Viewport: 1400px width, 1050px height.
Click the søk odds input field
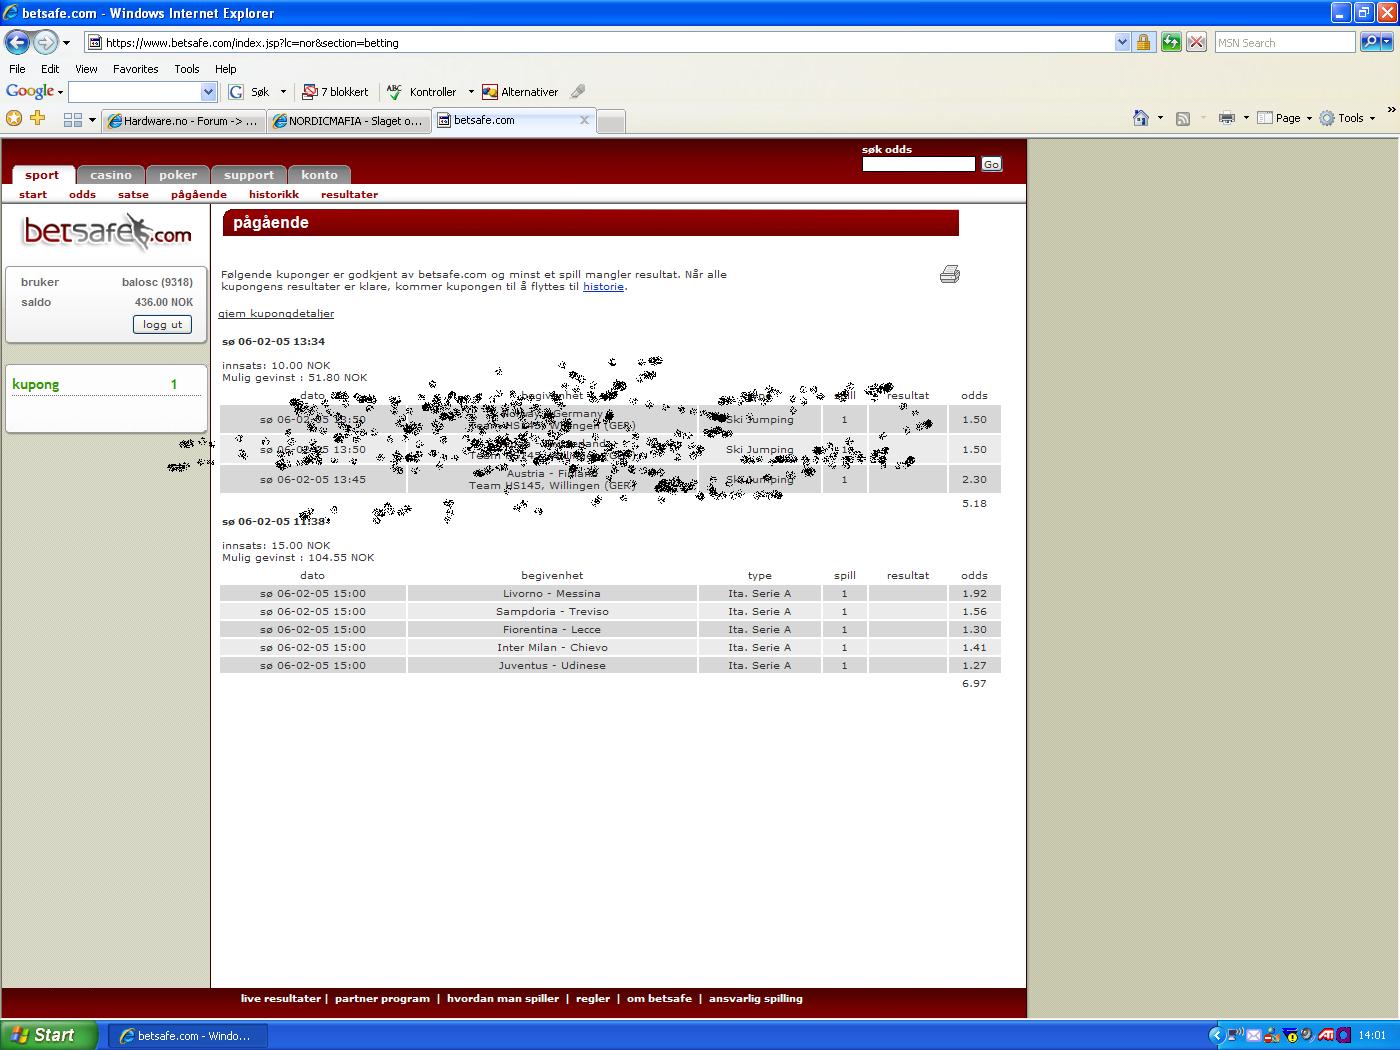918,164
